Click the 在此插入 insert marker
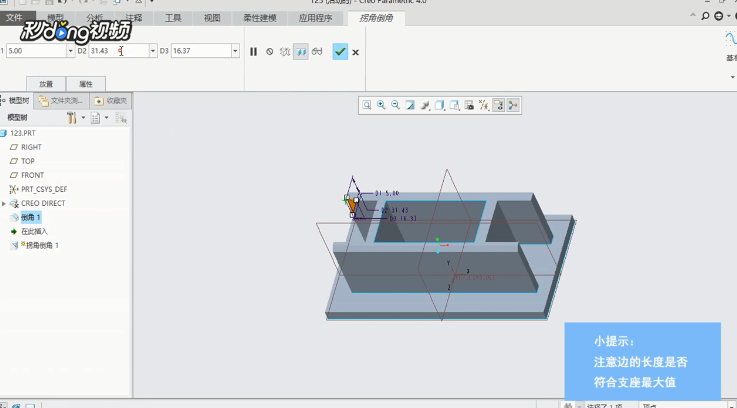 coord(34,231)
